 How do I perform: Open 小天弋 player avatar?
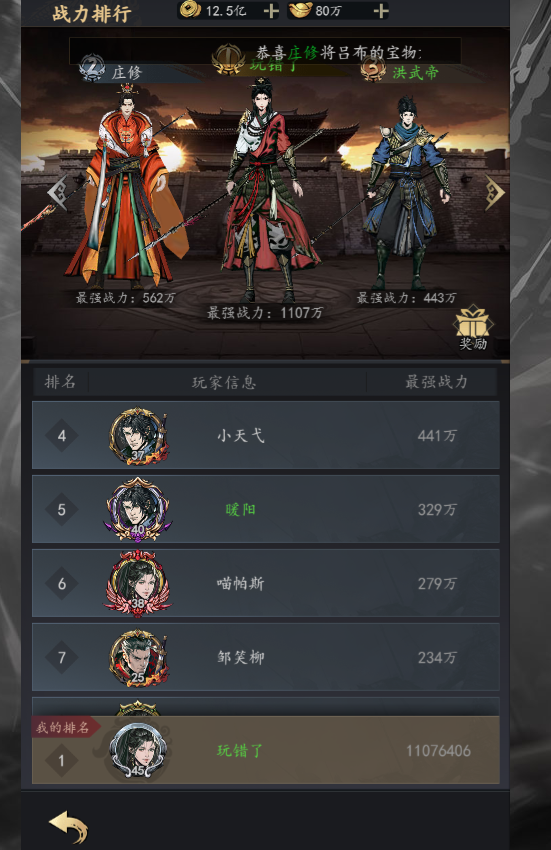coord(138,436)
